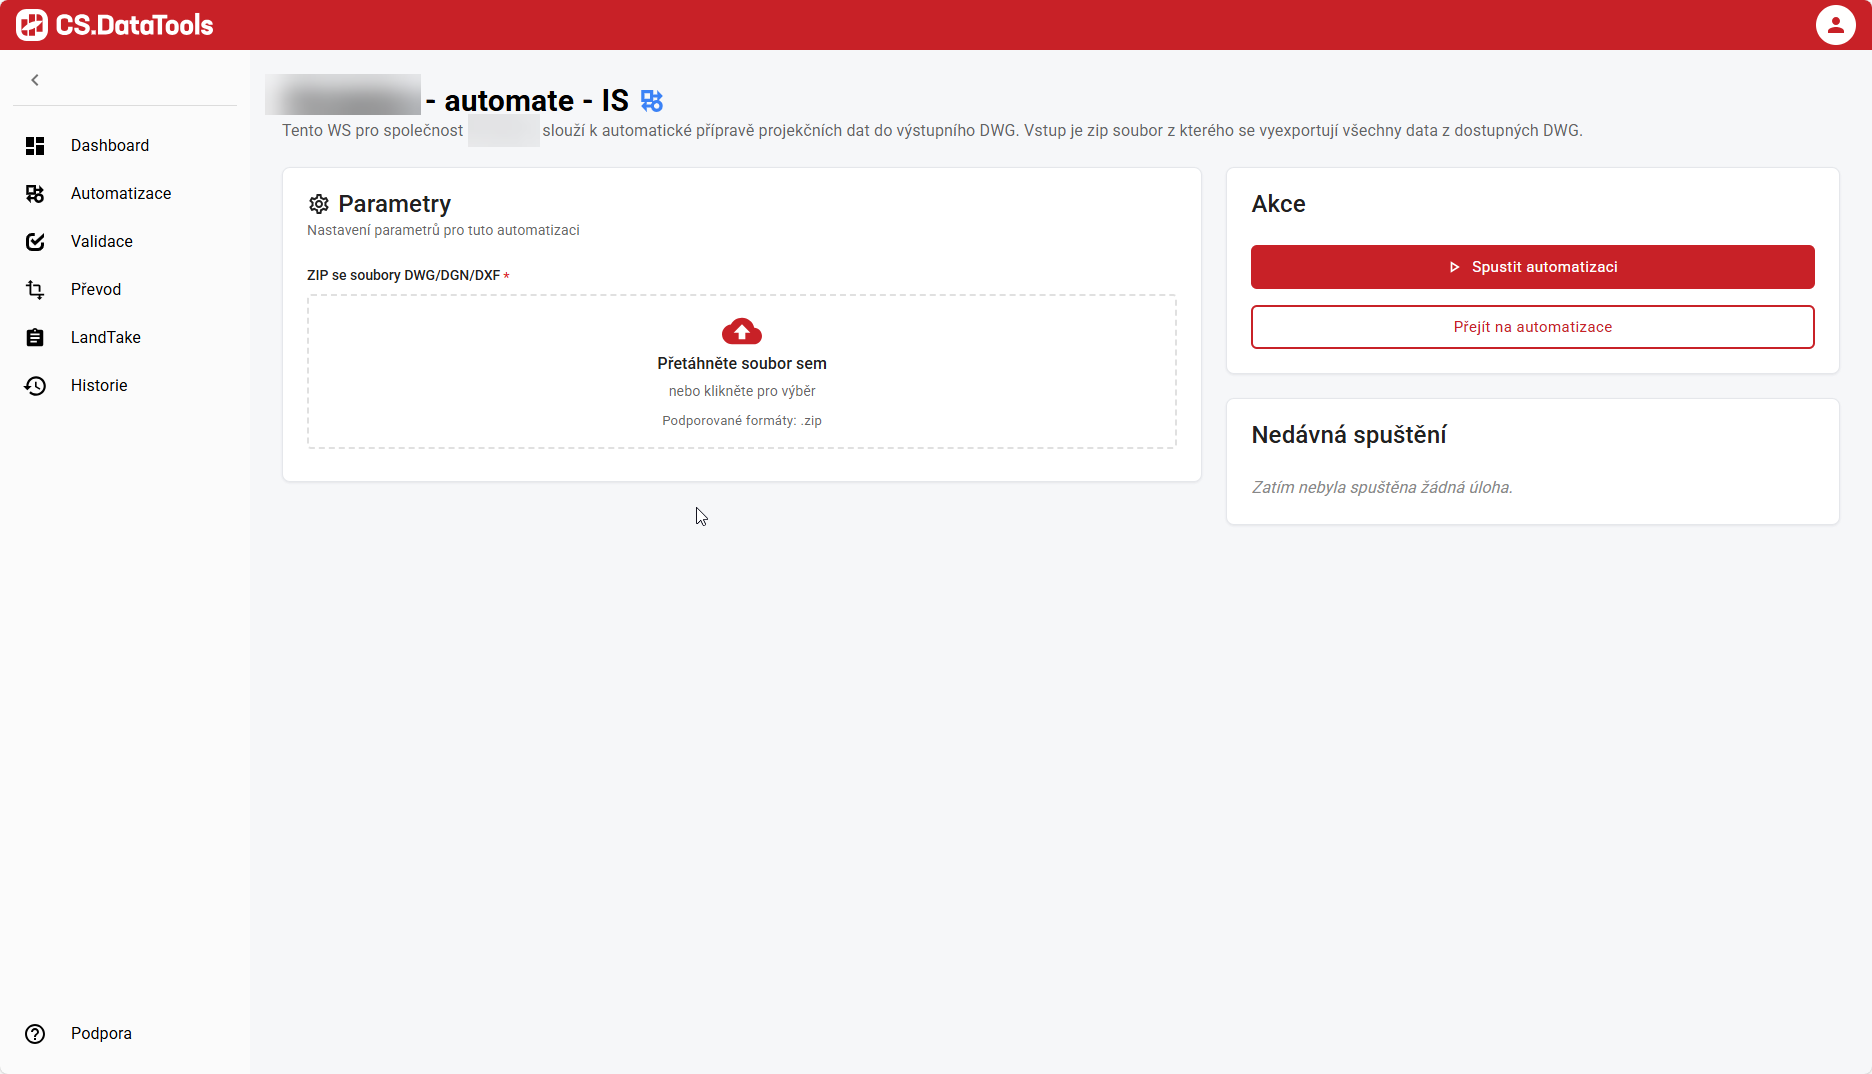Click the blue automation icon beside the title
Screen dimensions: 1872x1074
tap(652, 101)
